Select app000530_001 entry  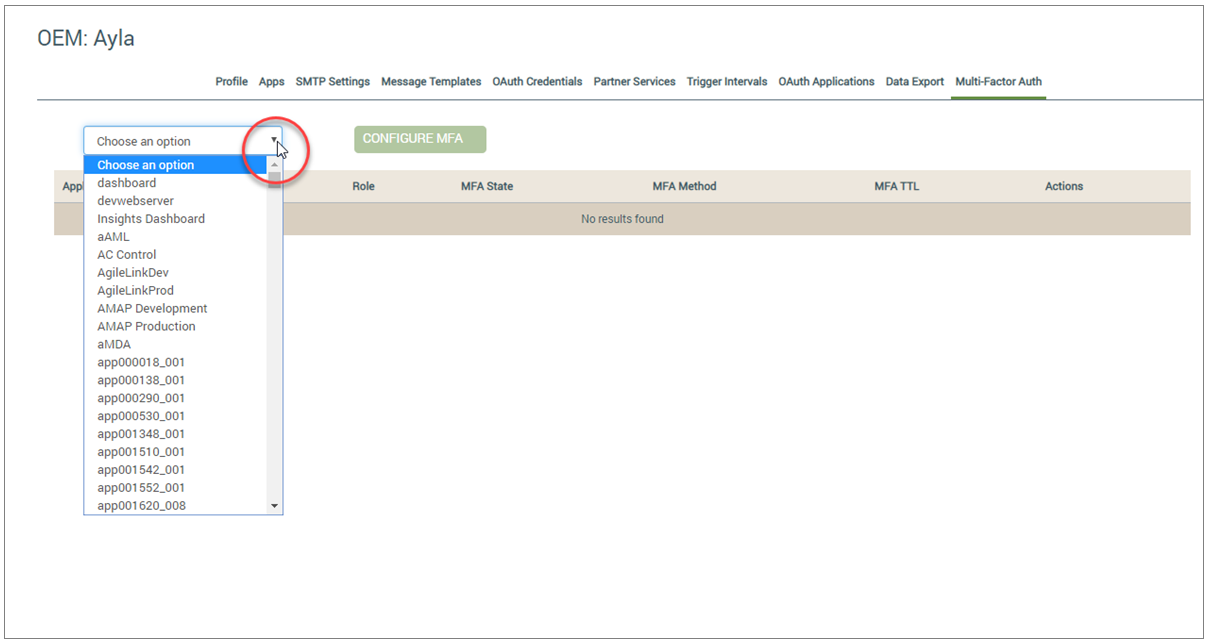(x=175, y=416)
